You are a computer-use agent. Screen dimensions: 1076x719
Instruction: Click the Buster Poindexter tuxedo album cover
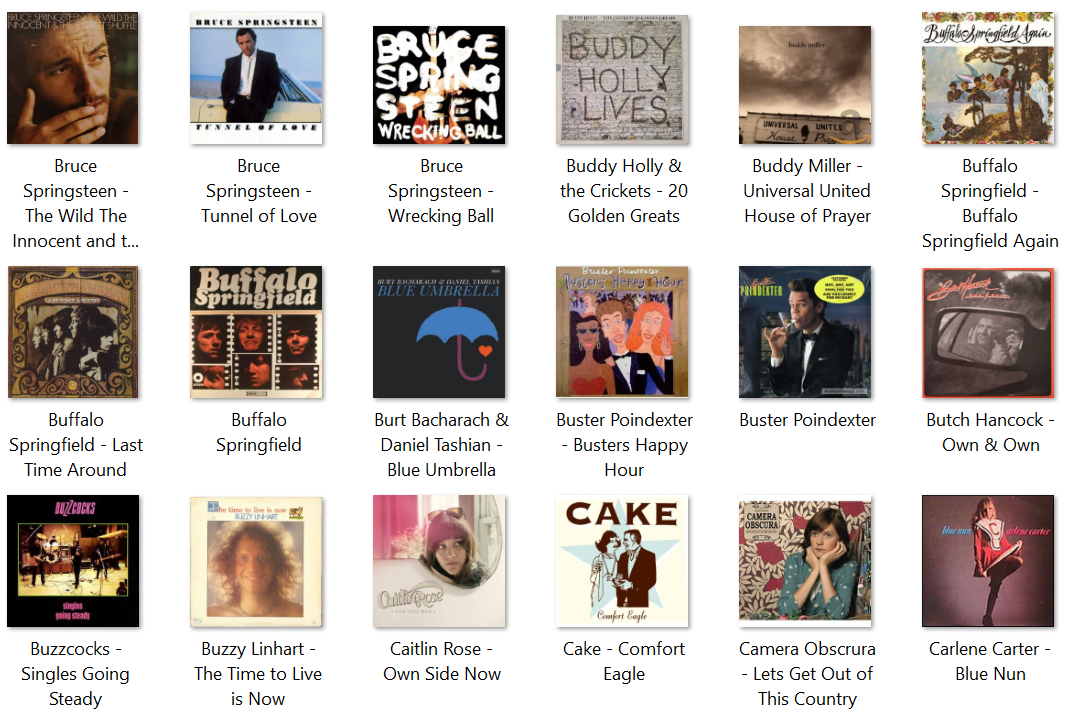(x=805, y=332)
